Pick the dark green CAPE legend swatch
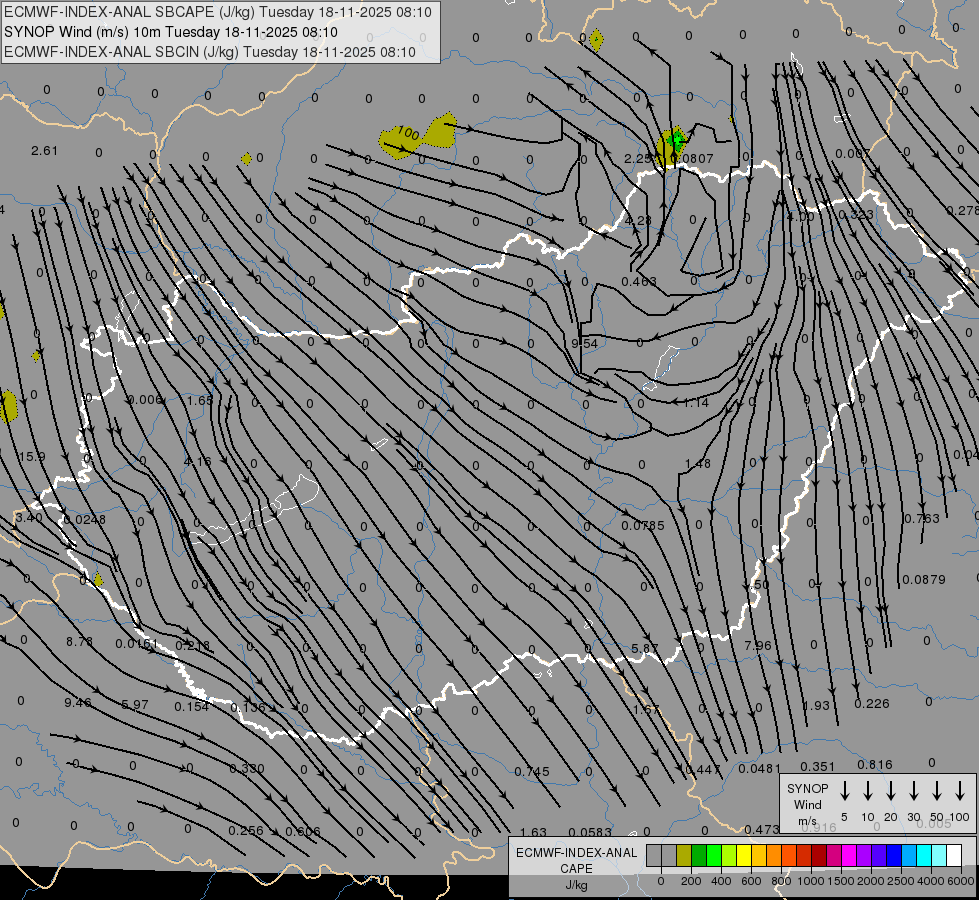This screenshot has height=900, width=979. pos(699,855)
